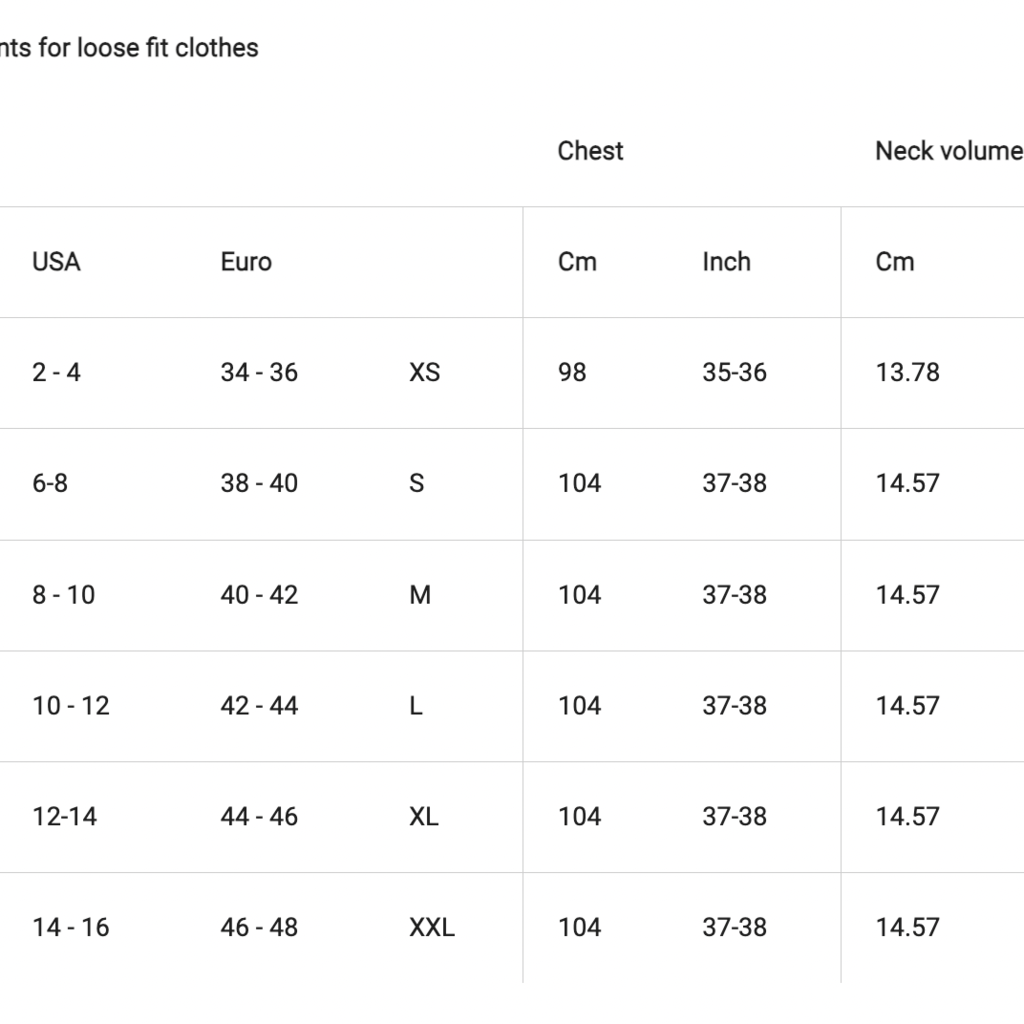1024x1024 pixels.
Task: Click chest value 98 in XS row
Action: click(x=572, y=373)
